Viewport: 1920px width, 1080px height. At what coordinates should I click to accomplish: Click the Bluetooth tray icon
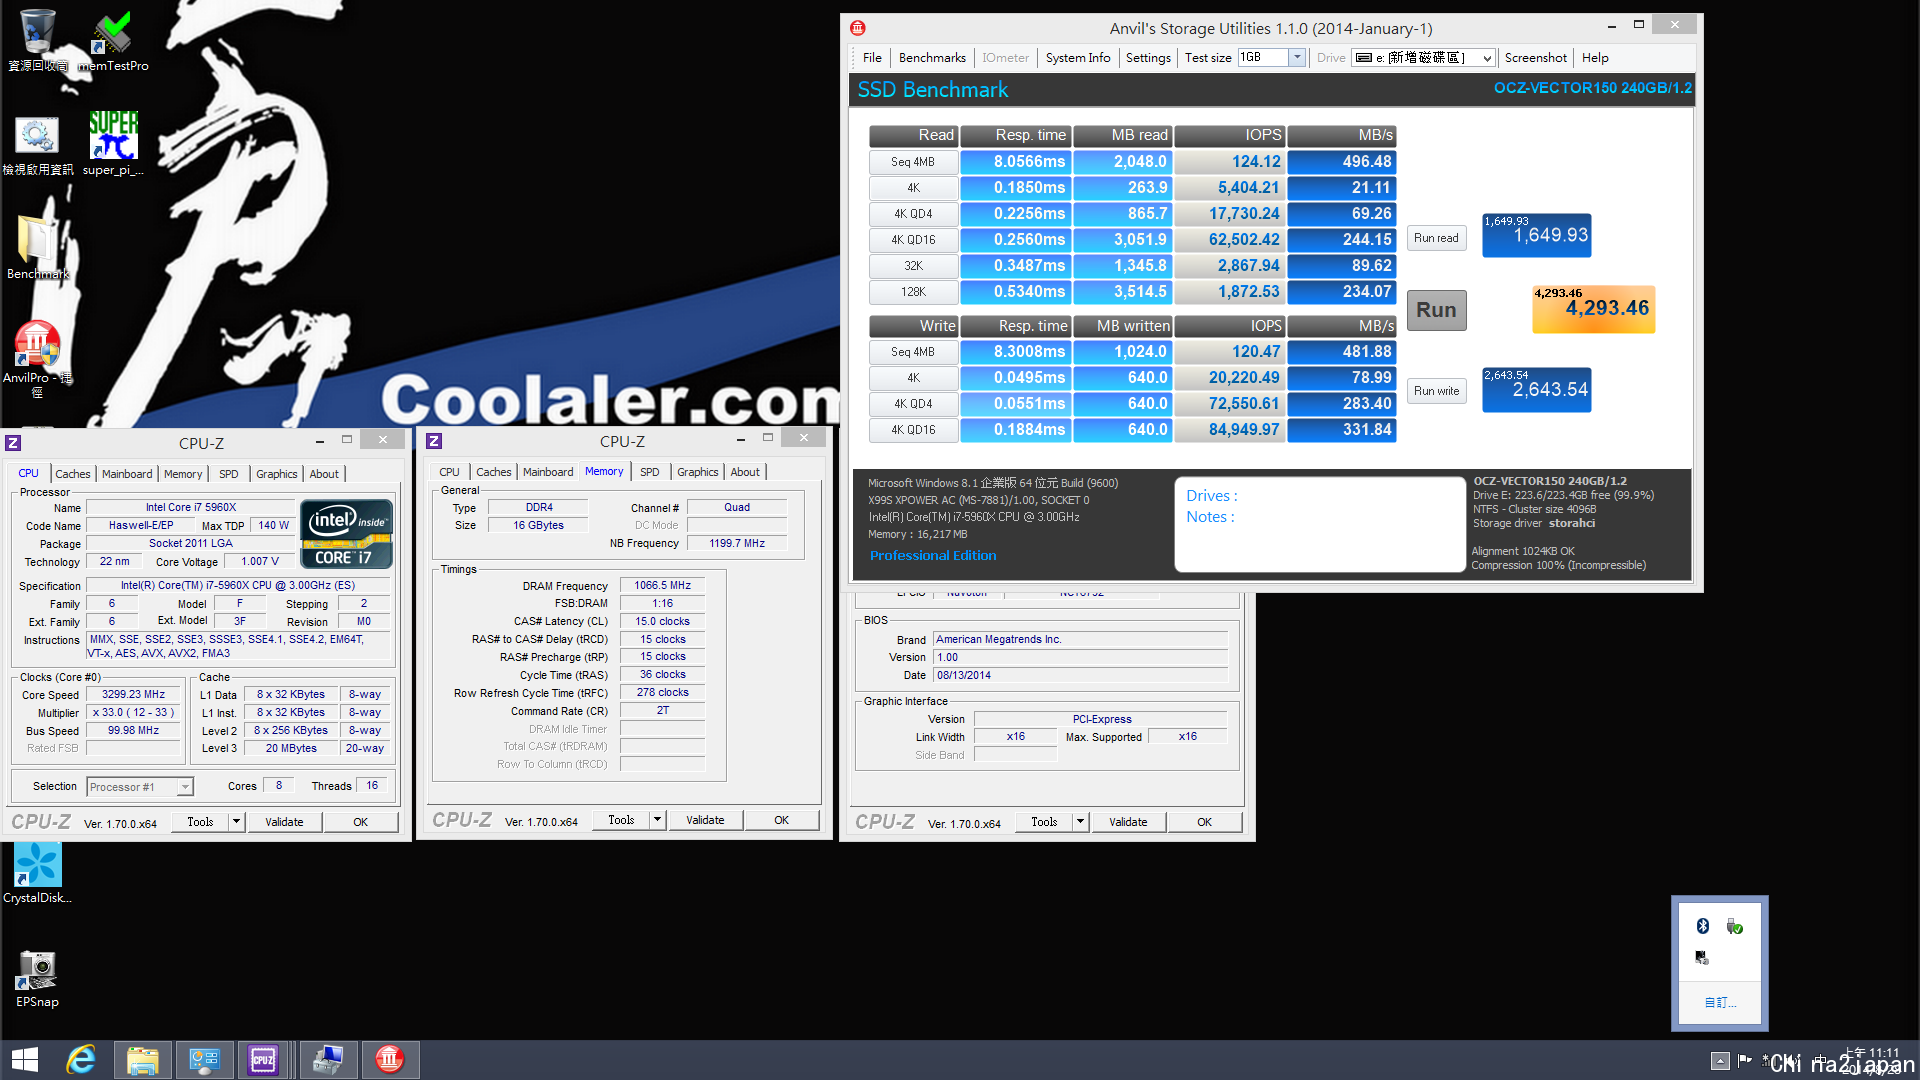coord(1702,926)
